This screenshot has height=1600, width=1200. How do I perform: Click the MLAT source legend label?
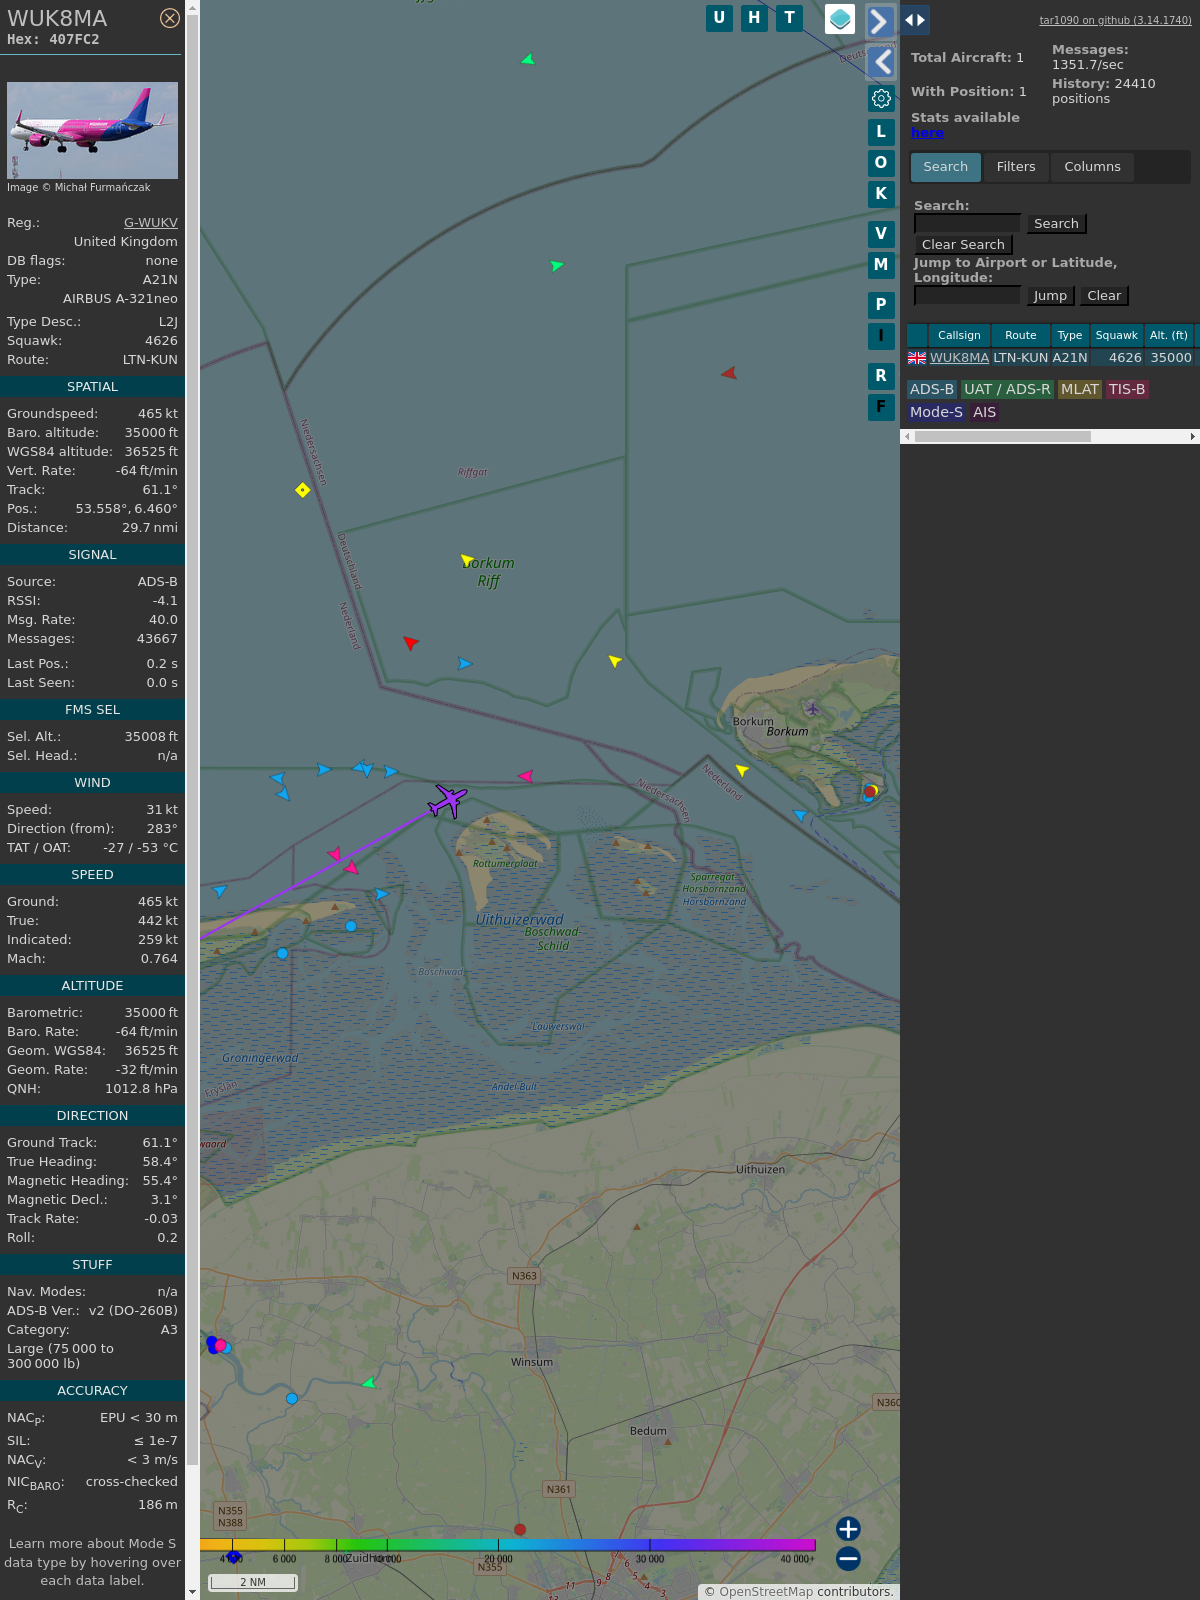(1080, 390)
